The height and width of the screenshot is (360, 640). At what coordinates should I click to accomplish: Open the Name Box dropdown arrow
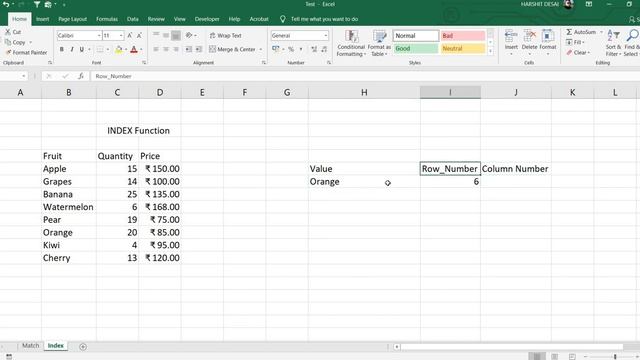[24, 76]
